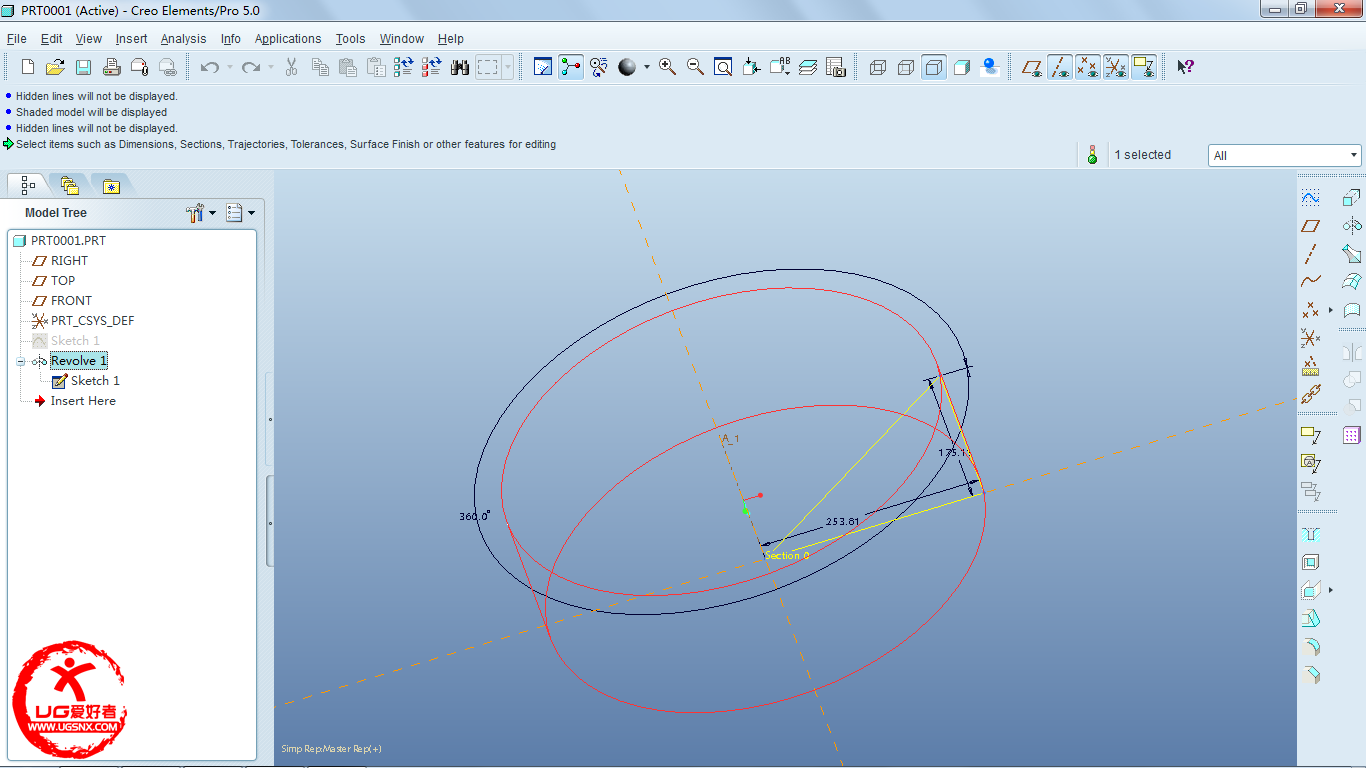Viewport: 1366px width, 768px height.
Task: Open the Edit menu
Action: tap(51, 39)
